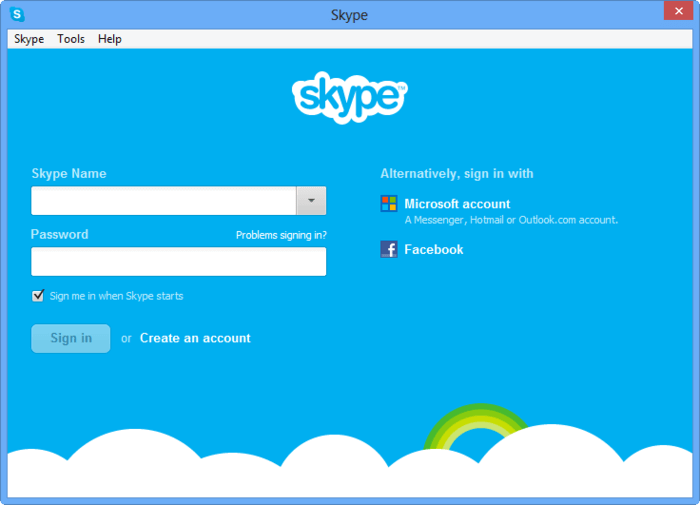
Task: Choose 'Microsoft account' sign-in text link
Action: pos(457,204)
